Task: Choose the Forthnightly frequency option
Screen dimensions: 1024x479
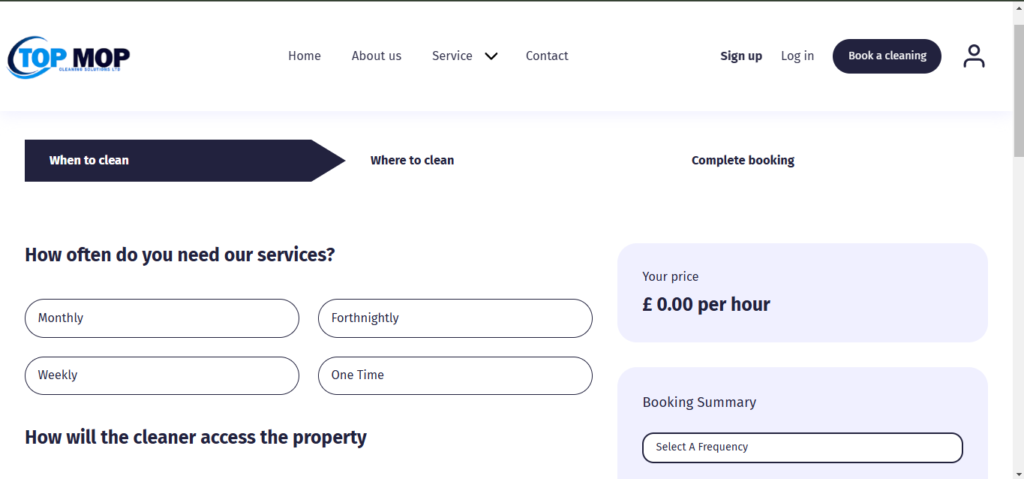Action: [x=455, y=318]
